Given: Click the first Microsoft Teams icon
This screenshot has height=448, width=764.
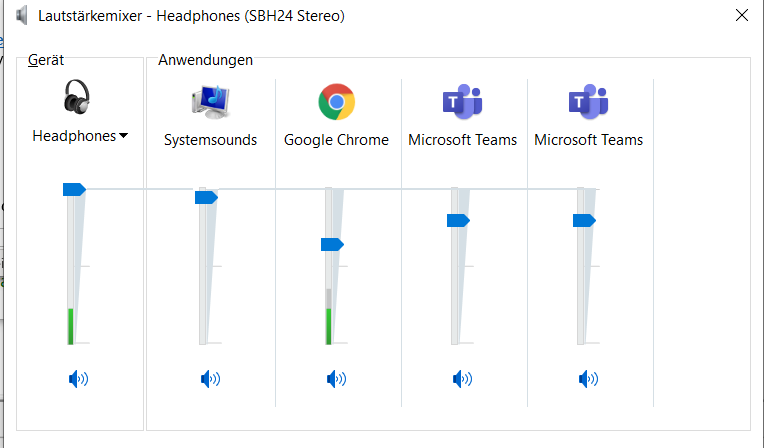Looking at the screenshot, I should (462, 101).
